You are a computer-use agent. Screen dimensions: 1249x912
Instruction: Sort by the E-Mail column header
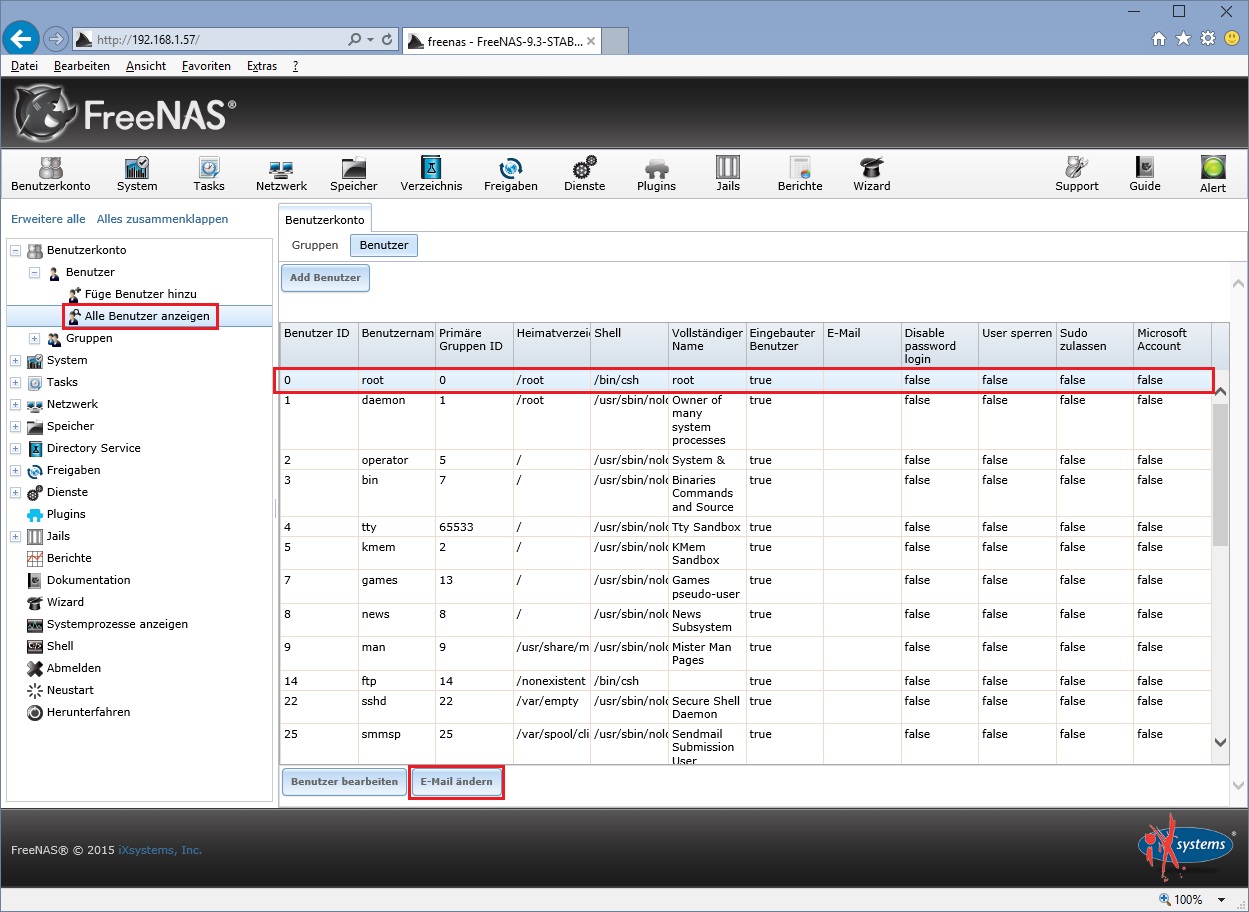[x=862, y=346]
